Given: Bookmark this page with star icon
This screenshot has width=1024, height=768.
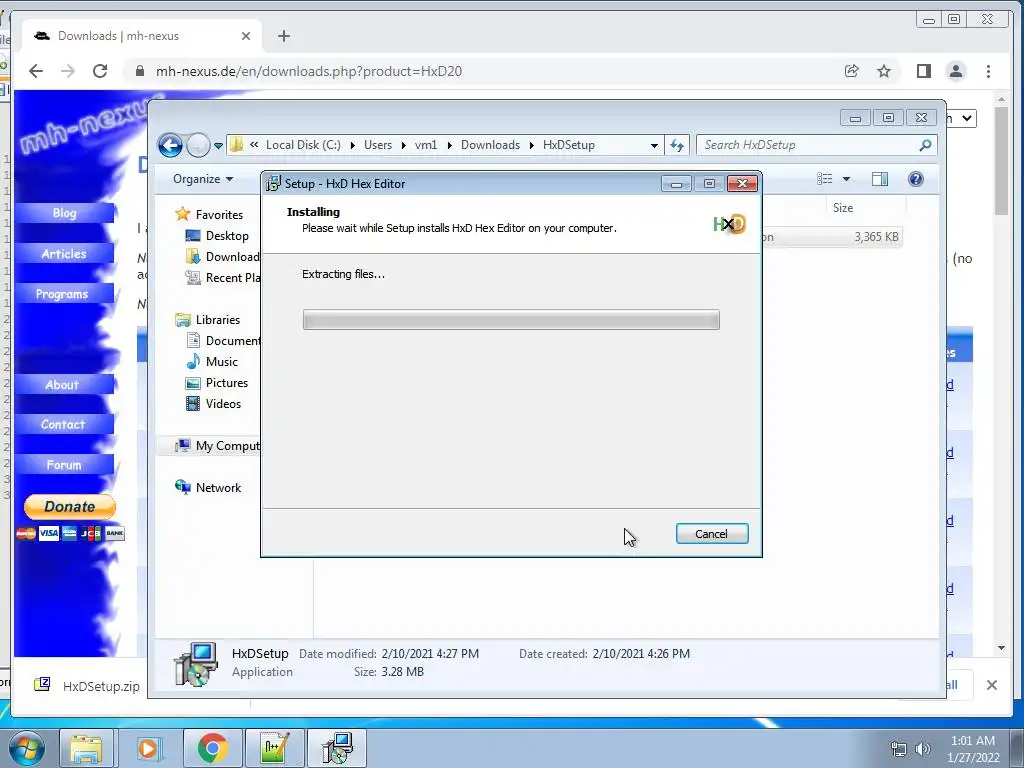Looking at the screenshot, I should point(884,71).
